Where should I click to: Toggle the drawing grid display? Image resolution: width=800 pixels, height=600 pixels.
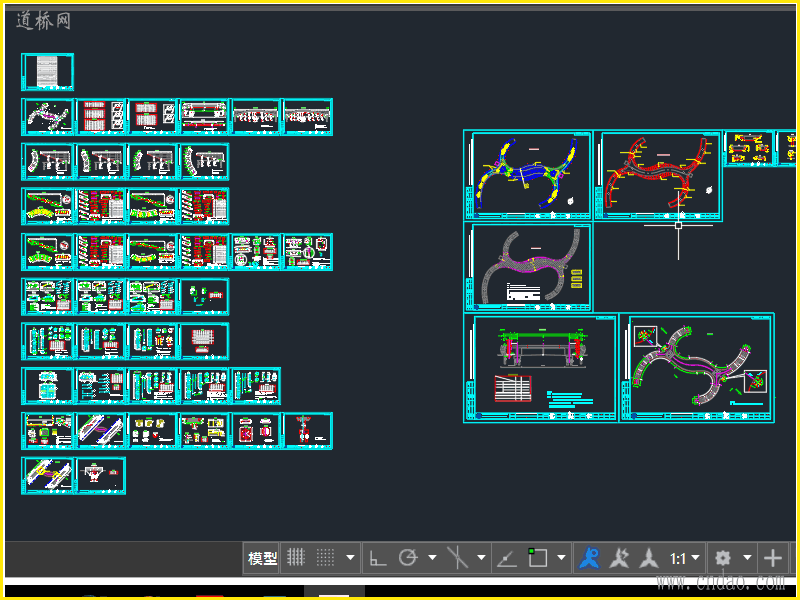pyautogui.click(x=296, y=558)
